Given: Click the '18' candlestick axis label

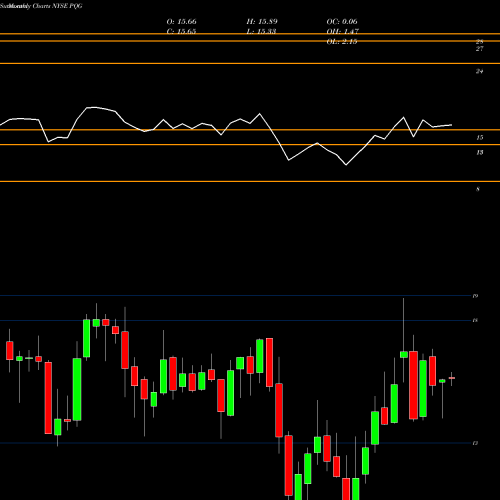Looking at the screenshot, I should tap(475, 320).
